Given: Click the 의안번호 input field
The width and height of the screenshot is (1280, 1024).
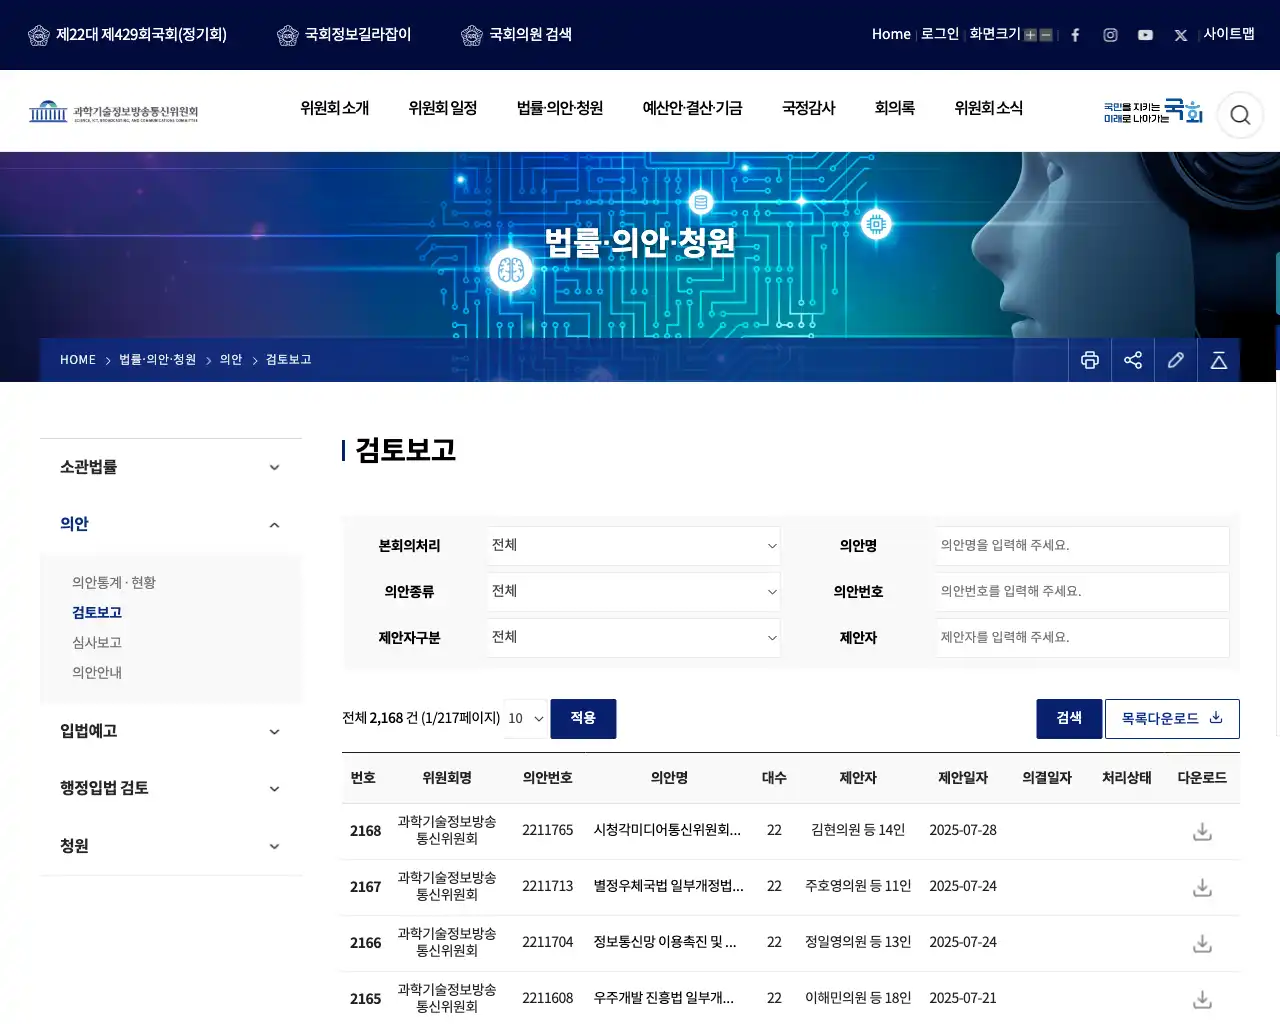Looking at the screenshot, I should point(1083,592).
